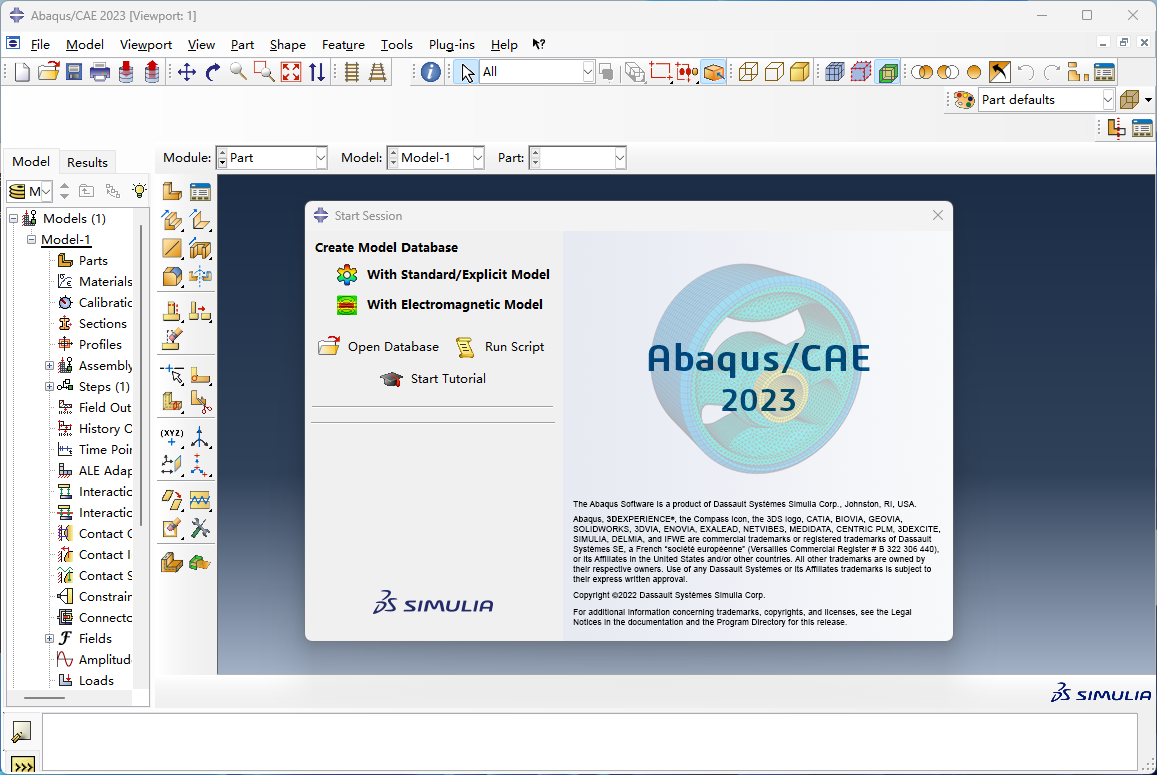Click the selection arrow tool icon
Viewport: 1157px width, 775px height.
pos(467,72)
